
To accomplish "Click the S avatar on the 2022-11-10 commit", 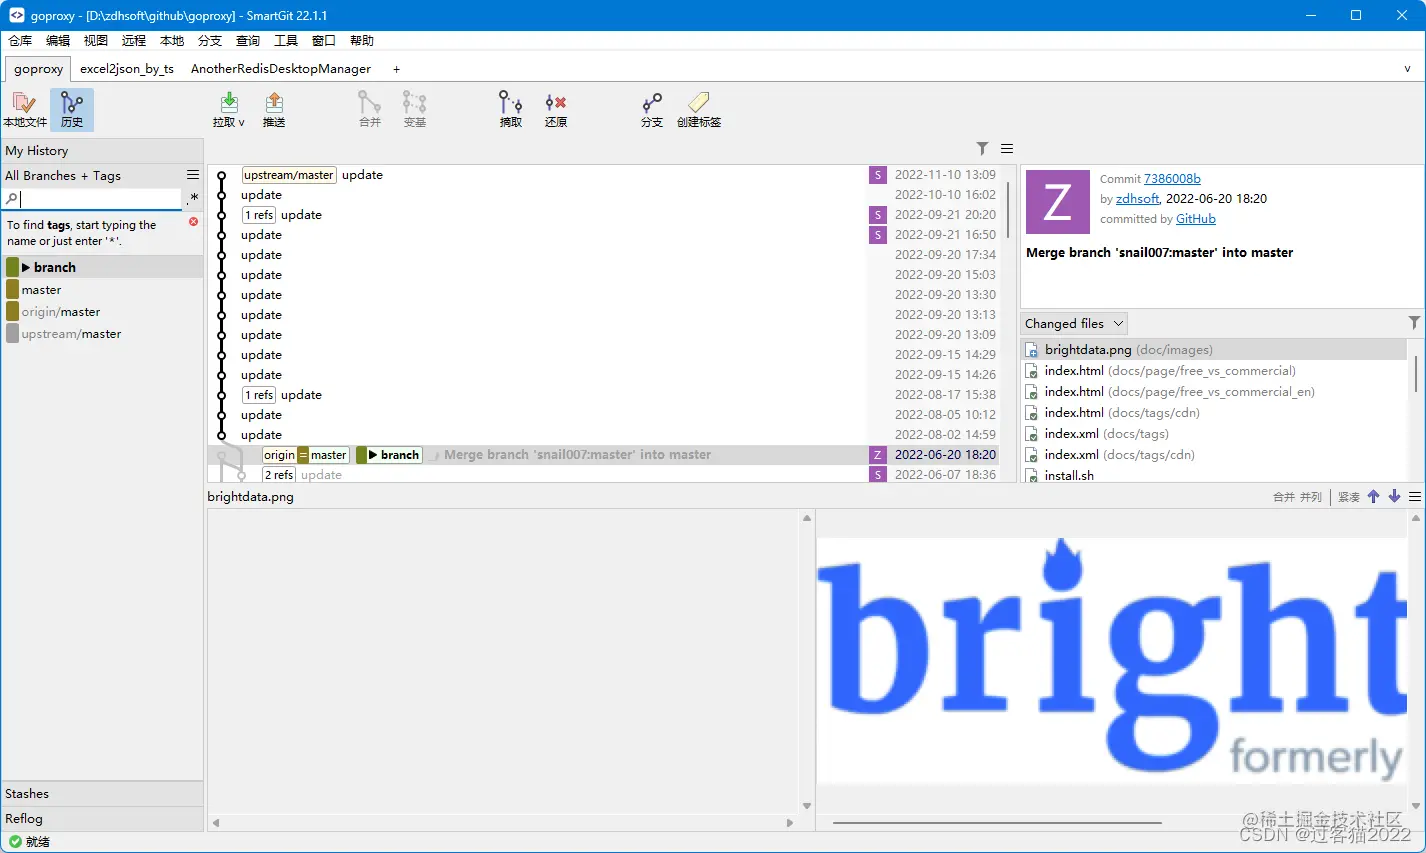I will (x=877, y=175).
